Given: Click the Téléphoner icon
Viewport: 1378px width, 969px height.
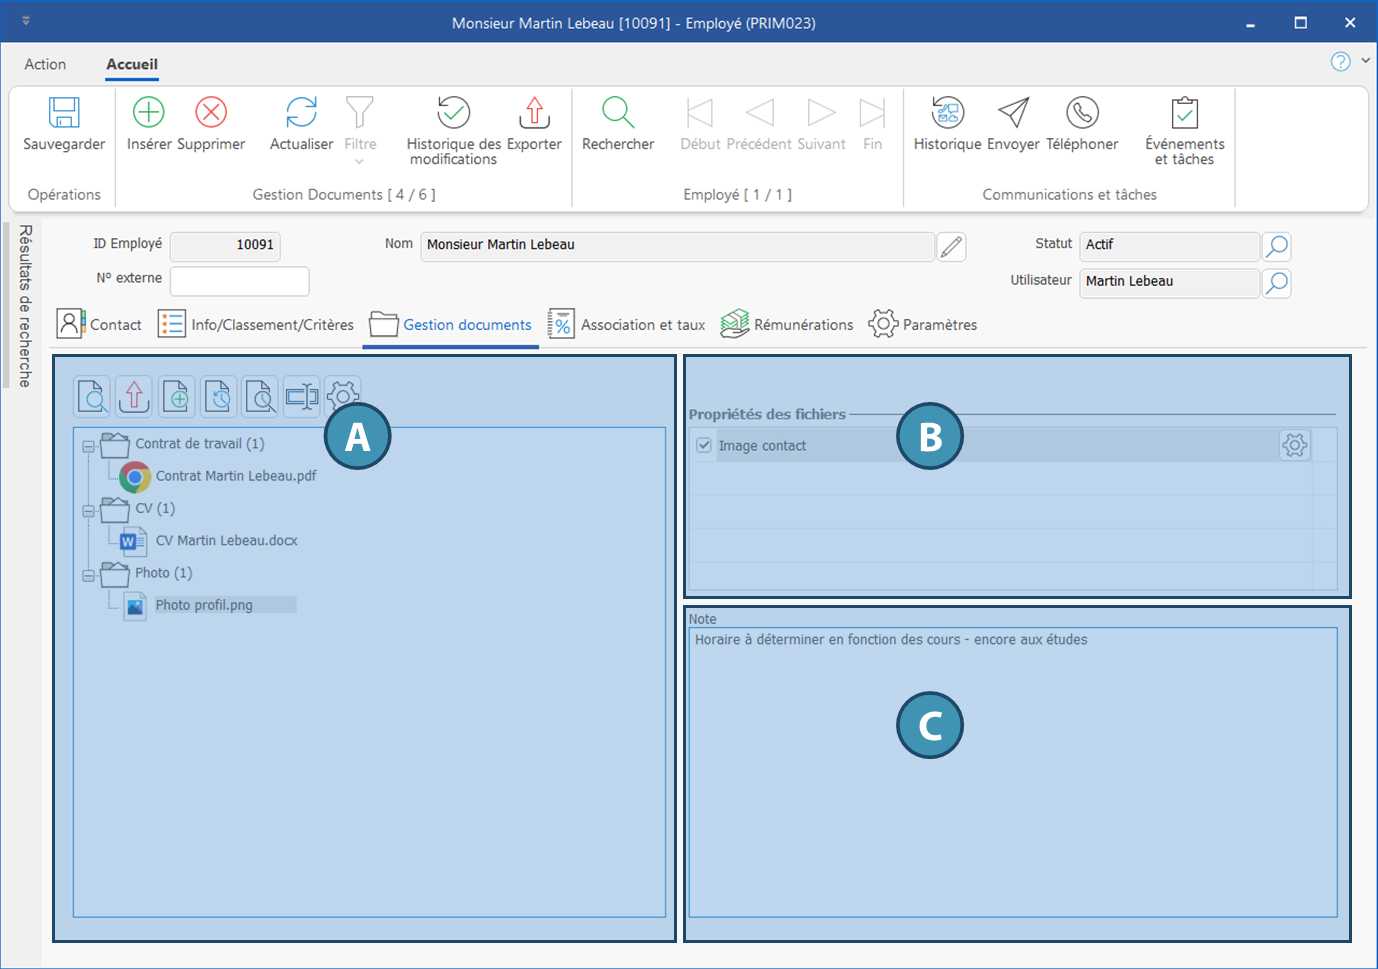Looking at the screenshot, I should 1082,113.
